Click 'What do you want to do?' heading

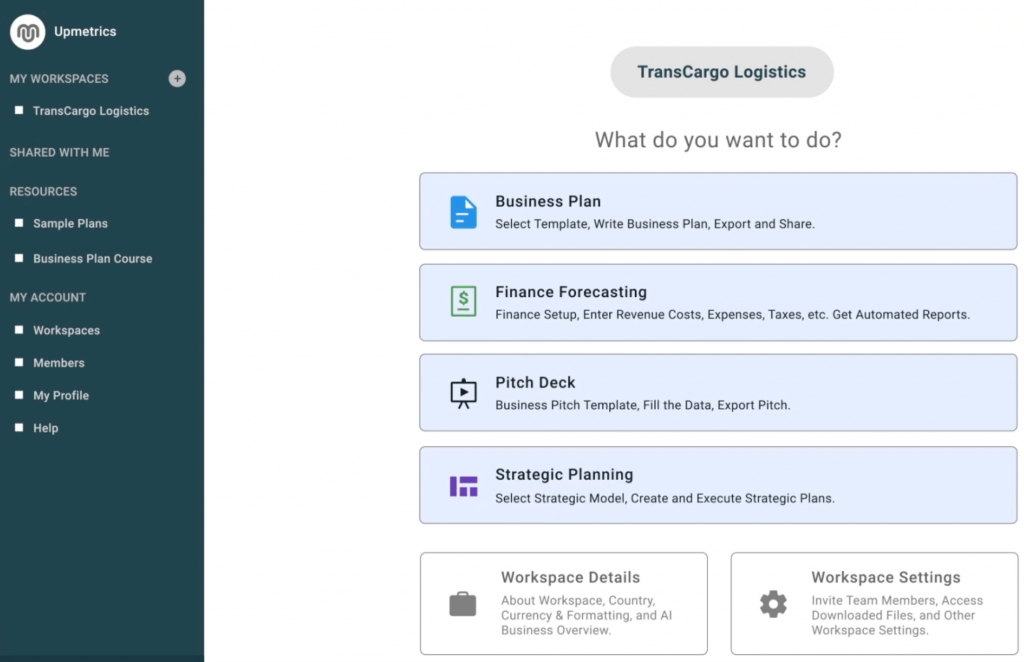718,140
